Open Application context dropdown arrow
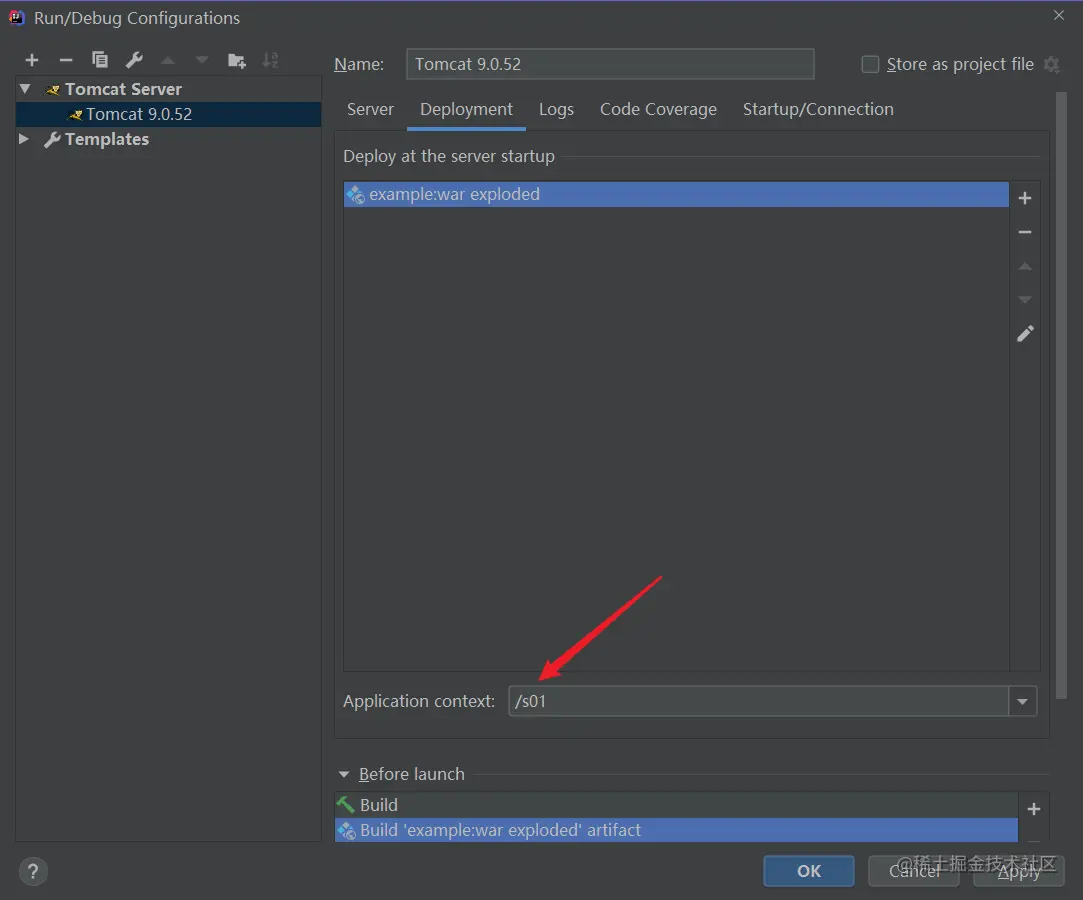Viewport: 1083px width, 900px height. (1022, 702)
